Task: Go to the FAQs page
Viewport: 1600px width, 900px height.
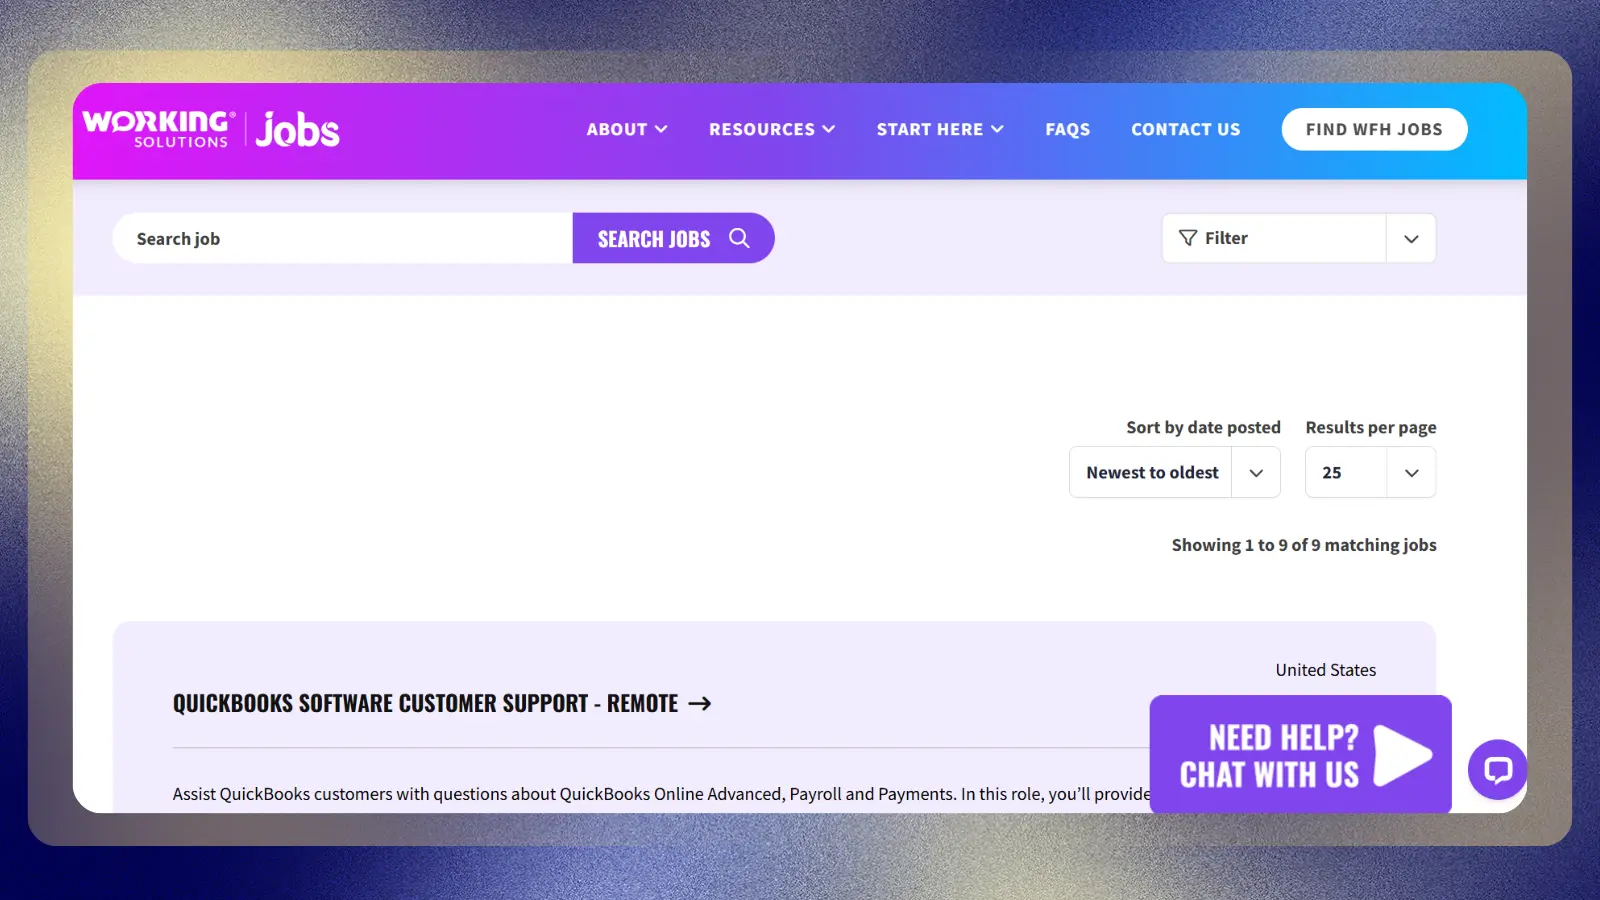Action: 1068,129
